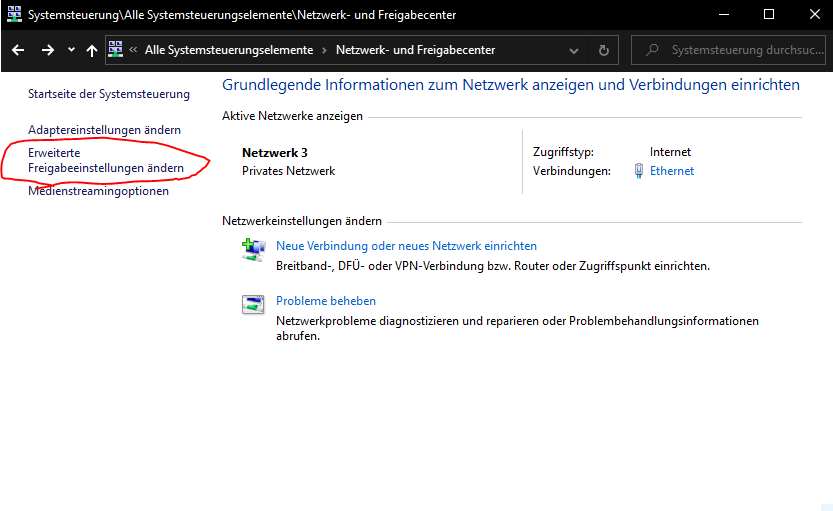This screenshot has height=511, width=833.
Task: Maximize the Control Panel window
Action: coord(769,14)
